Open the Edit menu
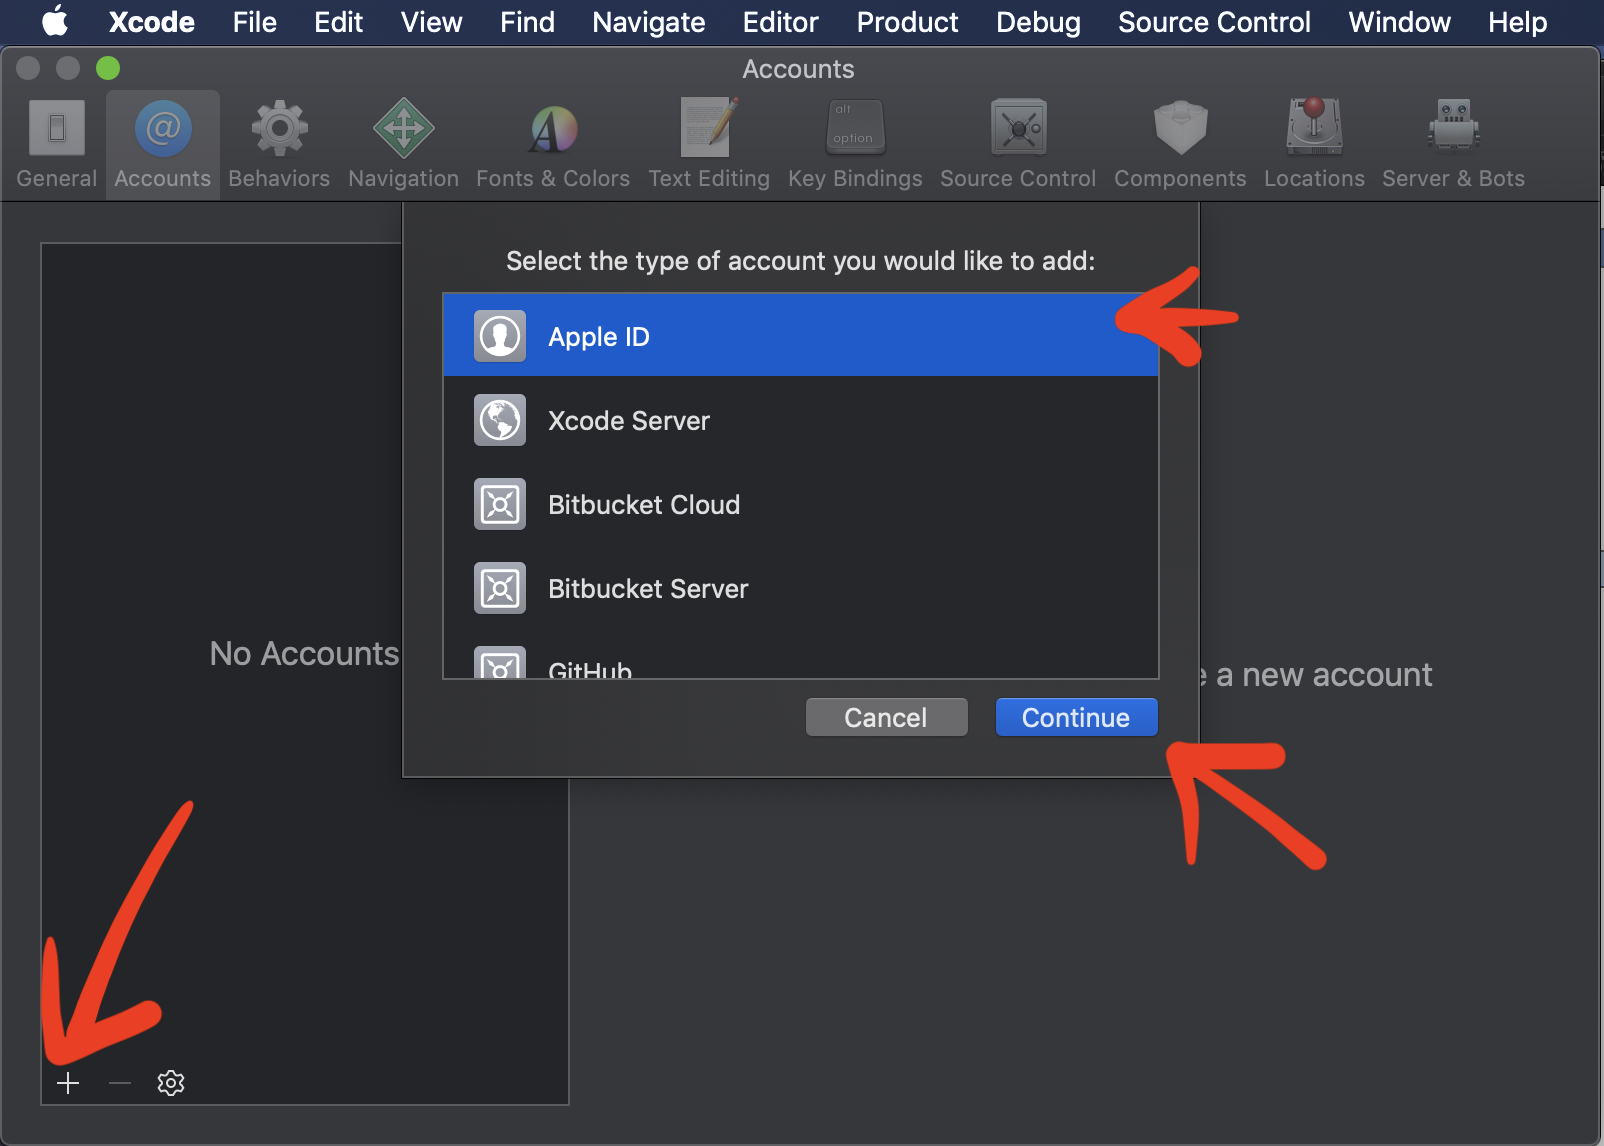This screenshot has height=1146, width=1604. point(339,22)
